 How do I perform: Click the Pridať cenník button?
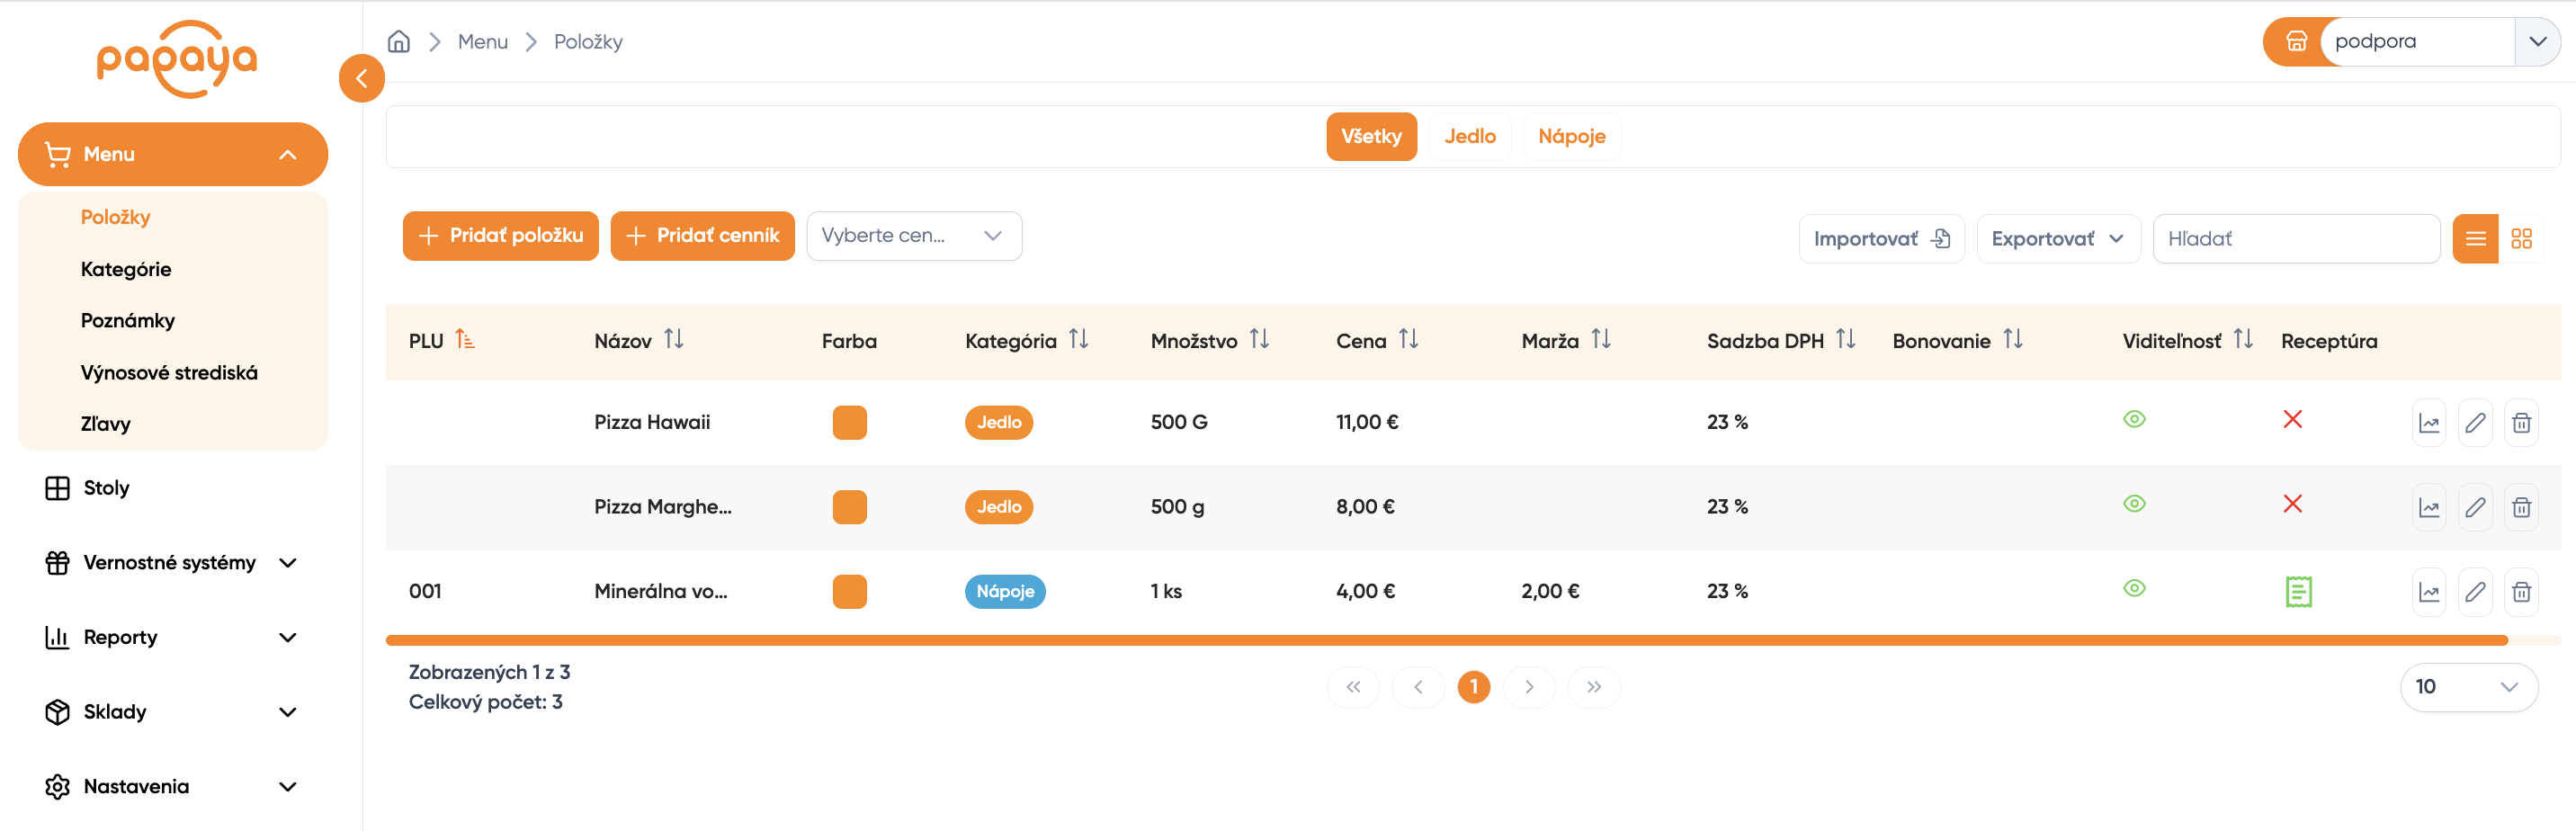(x=702, y=236)
